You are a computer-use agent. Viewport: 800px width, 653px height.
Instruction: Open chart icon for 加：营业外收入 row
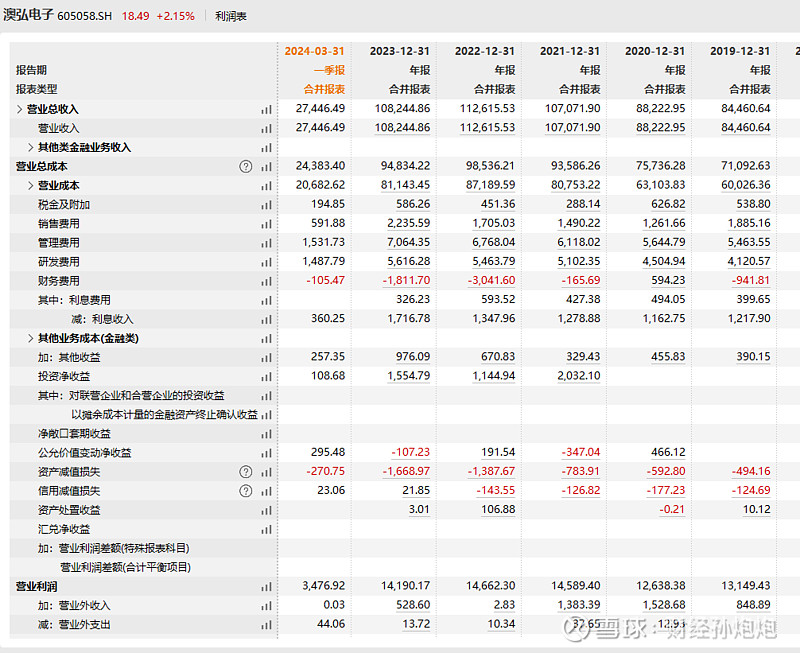(266, 606)
